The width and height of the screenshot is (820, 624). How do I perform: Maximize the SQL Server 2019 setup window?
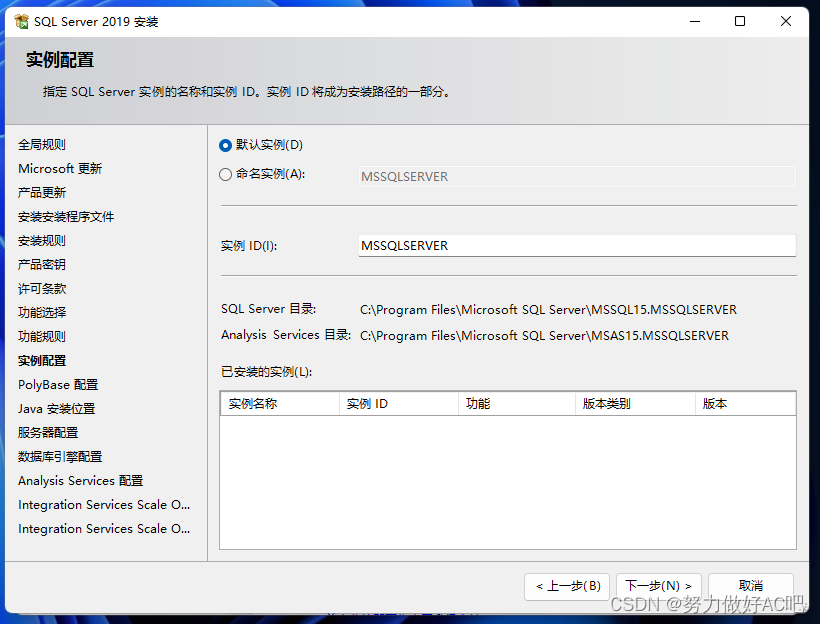(740, 21)
